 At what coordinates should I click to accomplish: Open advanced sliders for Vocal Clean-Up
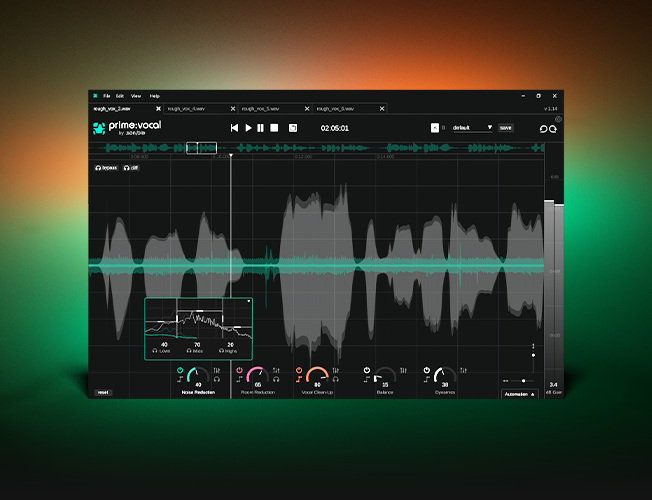(336, 370)
